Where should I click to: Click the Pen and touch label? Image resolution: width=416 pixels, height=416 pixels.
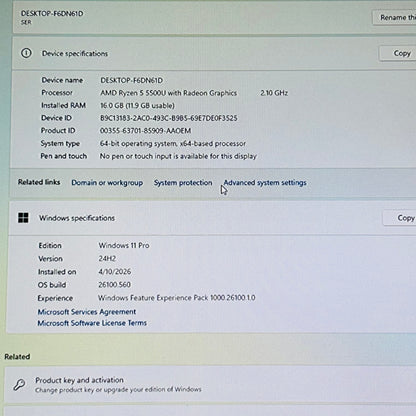click(x=64, y=156)
